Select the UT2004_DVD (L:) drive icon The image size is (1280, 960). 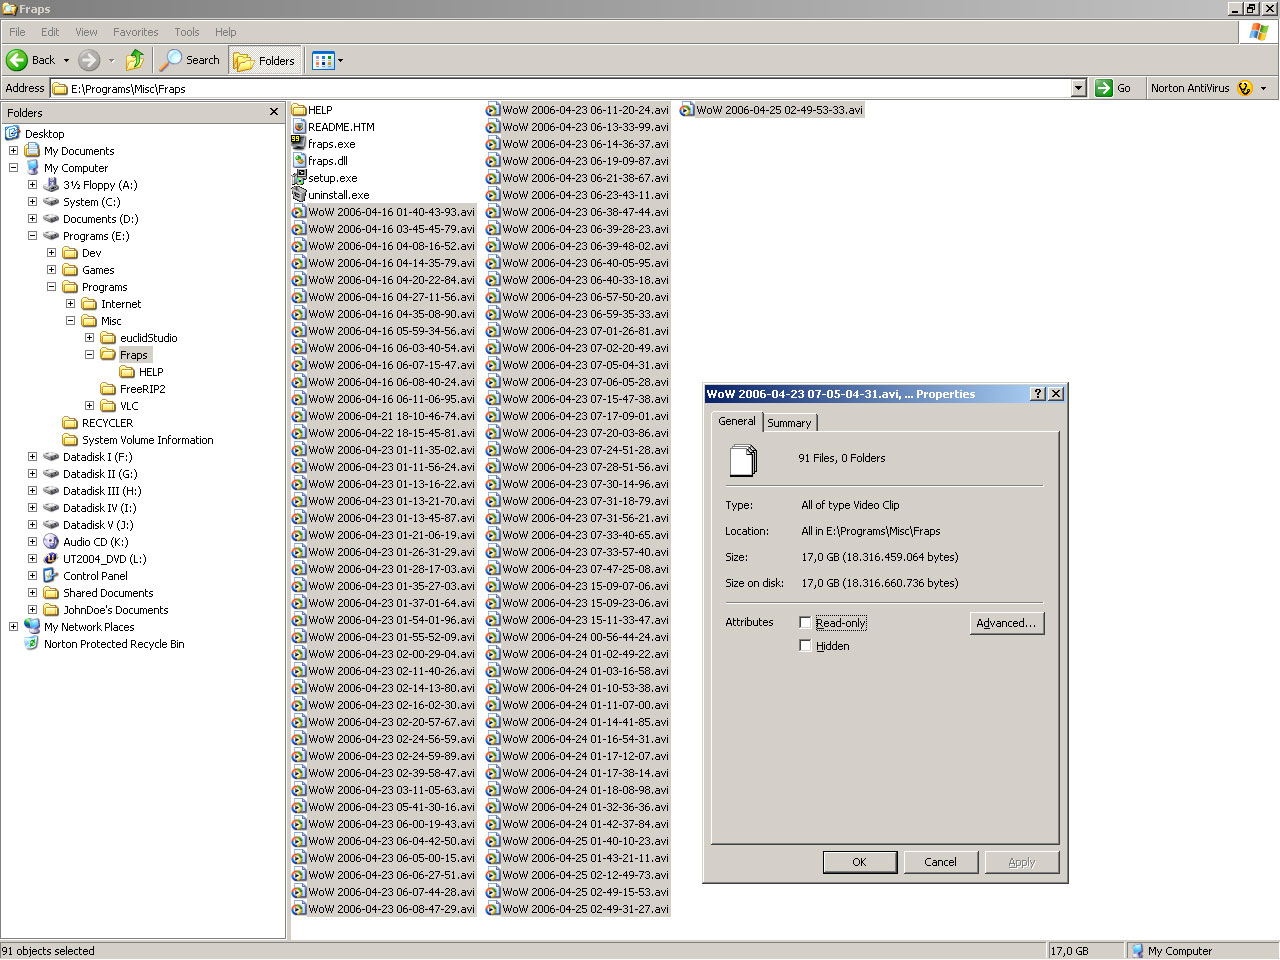click(x=51, y=559)
